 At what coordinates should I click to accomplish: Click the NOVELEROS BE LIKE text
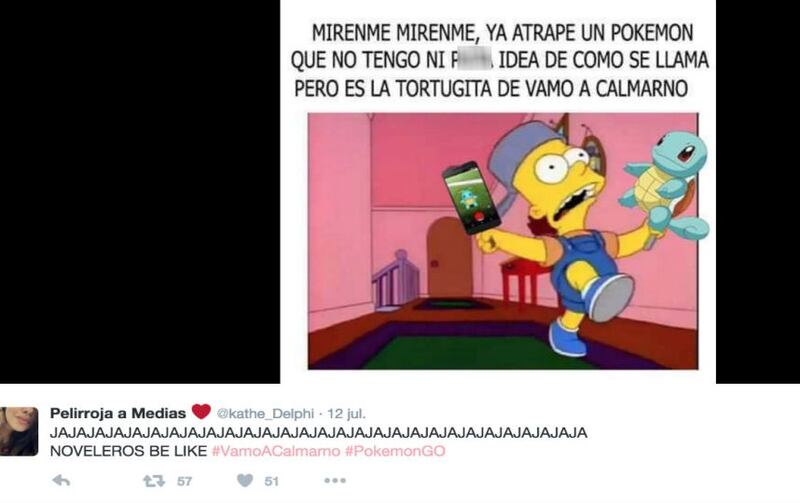129,451
